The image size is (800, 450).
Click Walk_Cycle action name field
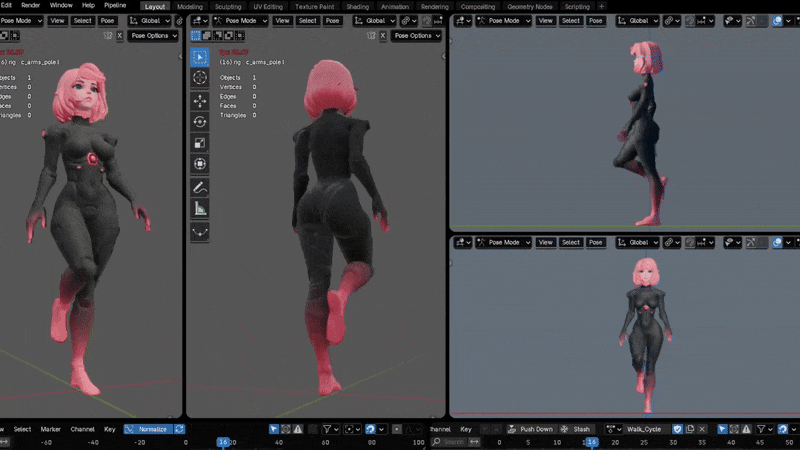coord(644,430)
